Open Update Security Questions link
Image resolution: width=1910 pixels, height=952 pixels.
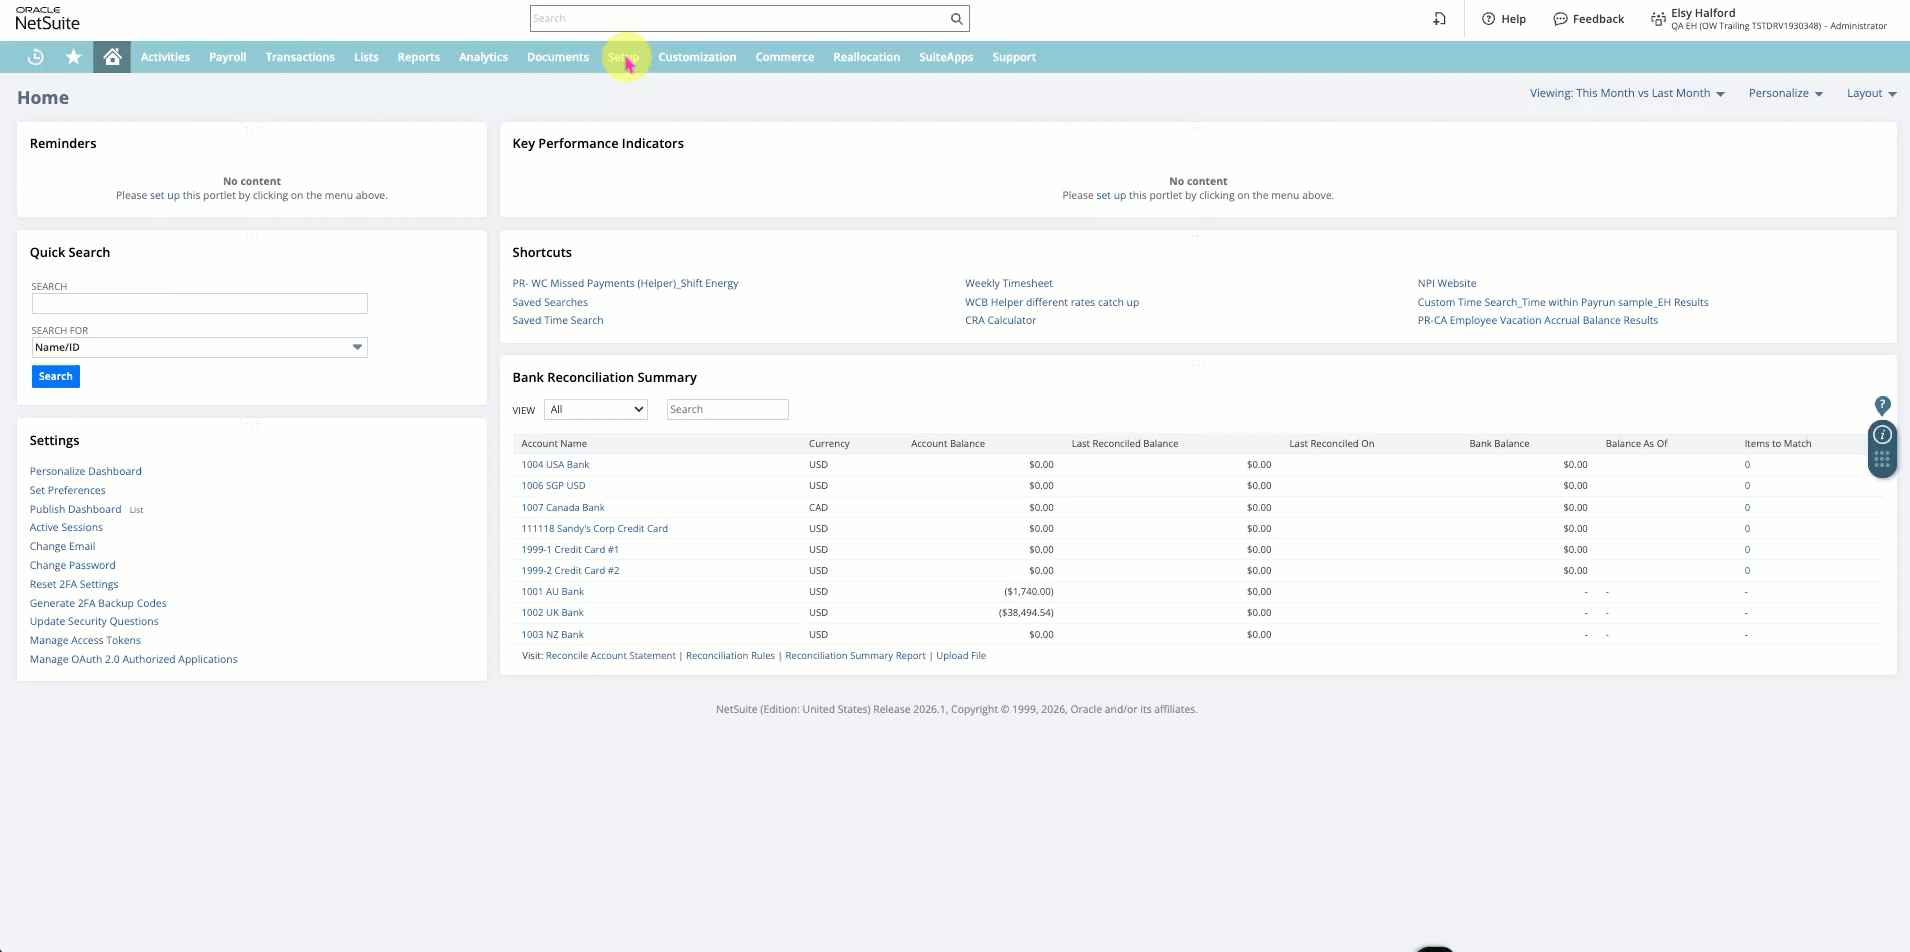tap(94, 621)
